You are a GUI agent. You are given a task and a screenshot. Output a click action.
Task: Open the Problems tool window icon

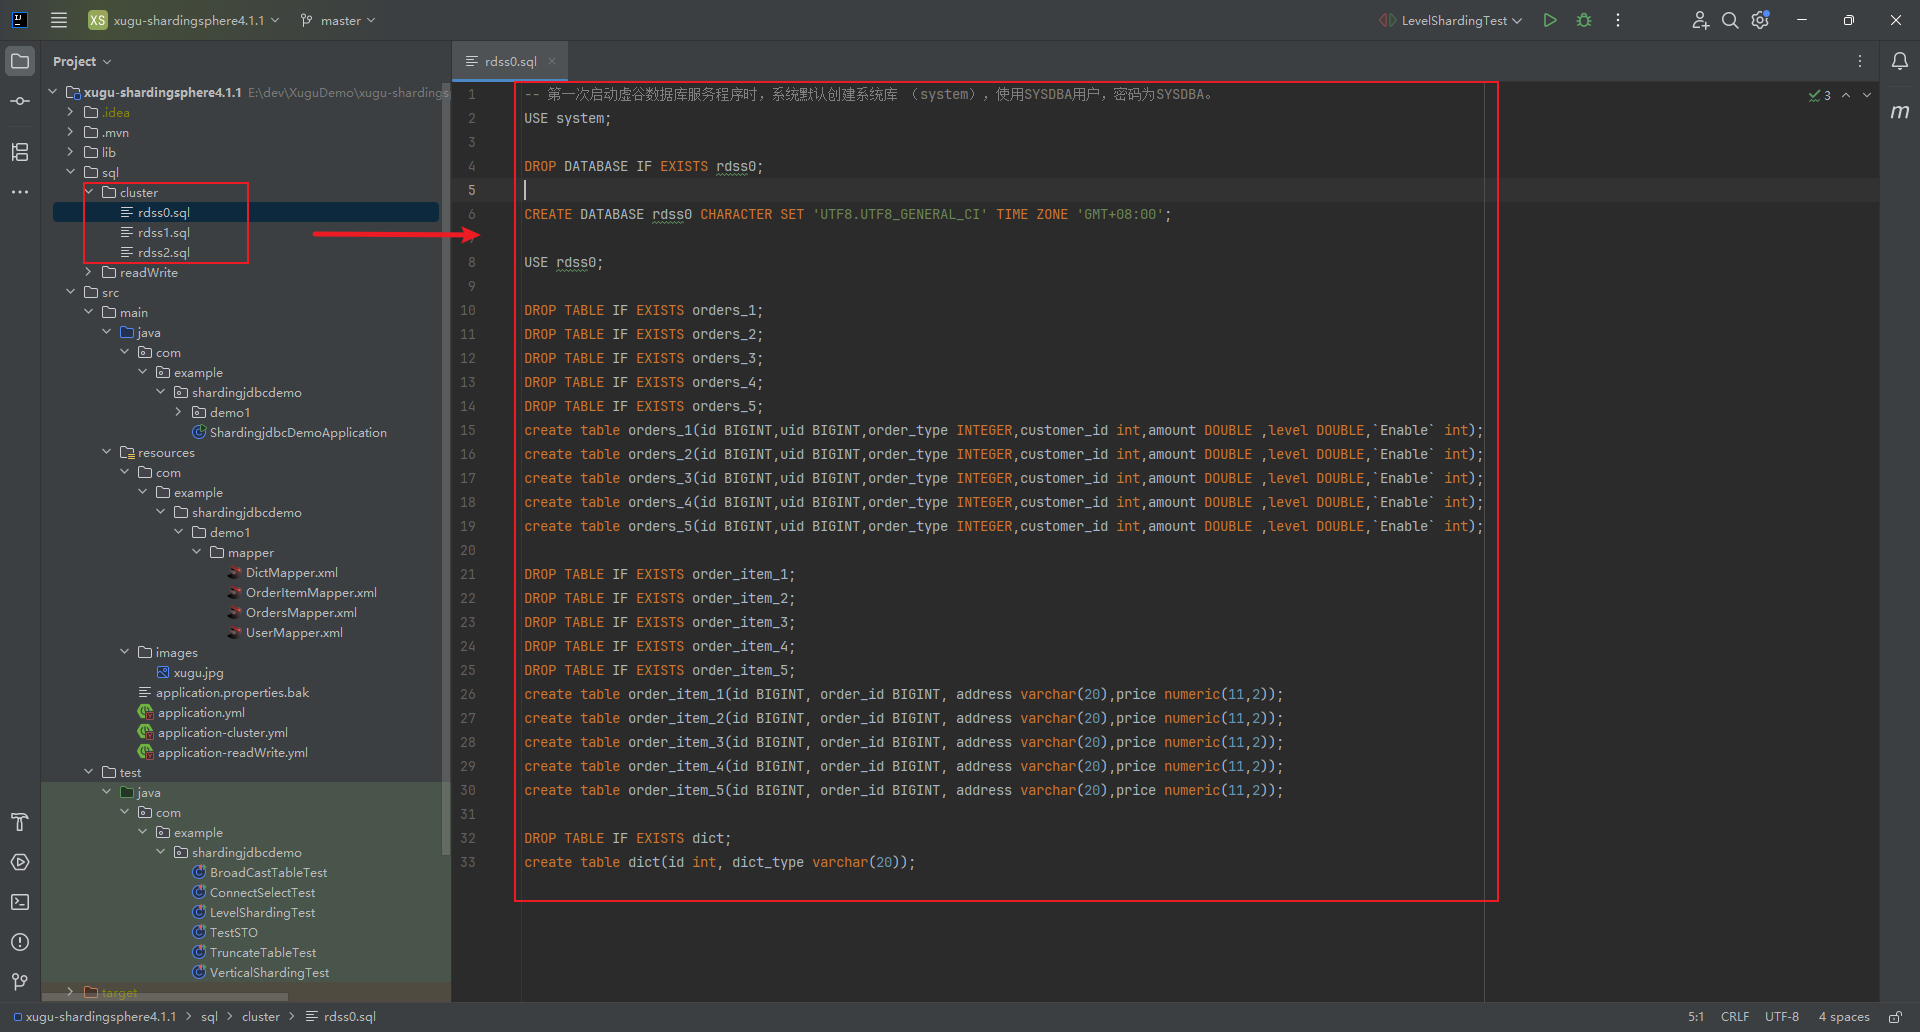[x=20, y=942]
